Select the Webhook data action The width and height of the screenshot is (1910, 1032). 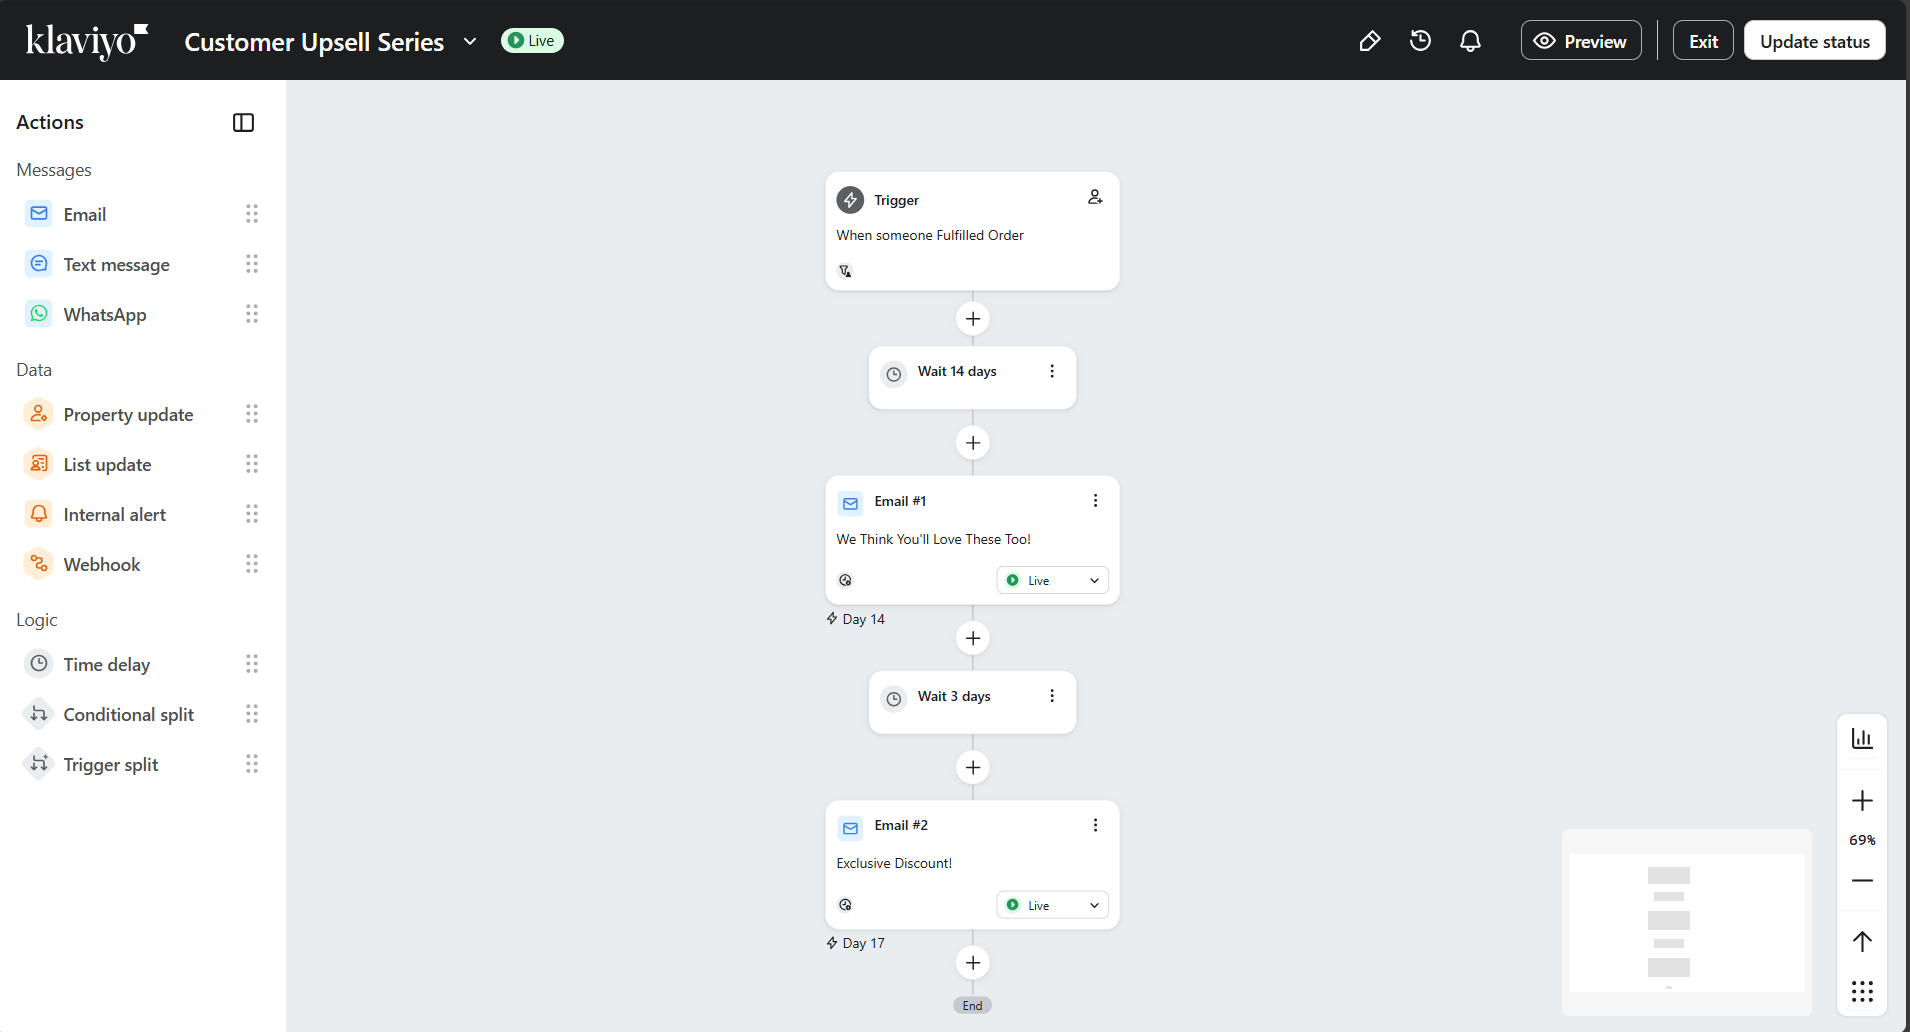[x=101, y=563]
